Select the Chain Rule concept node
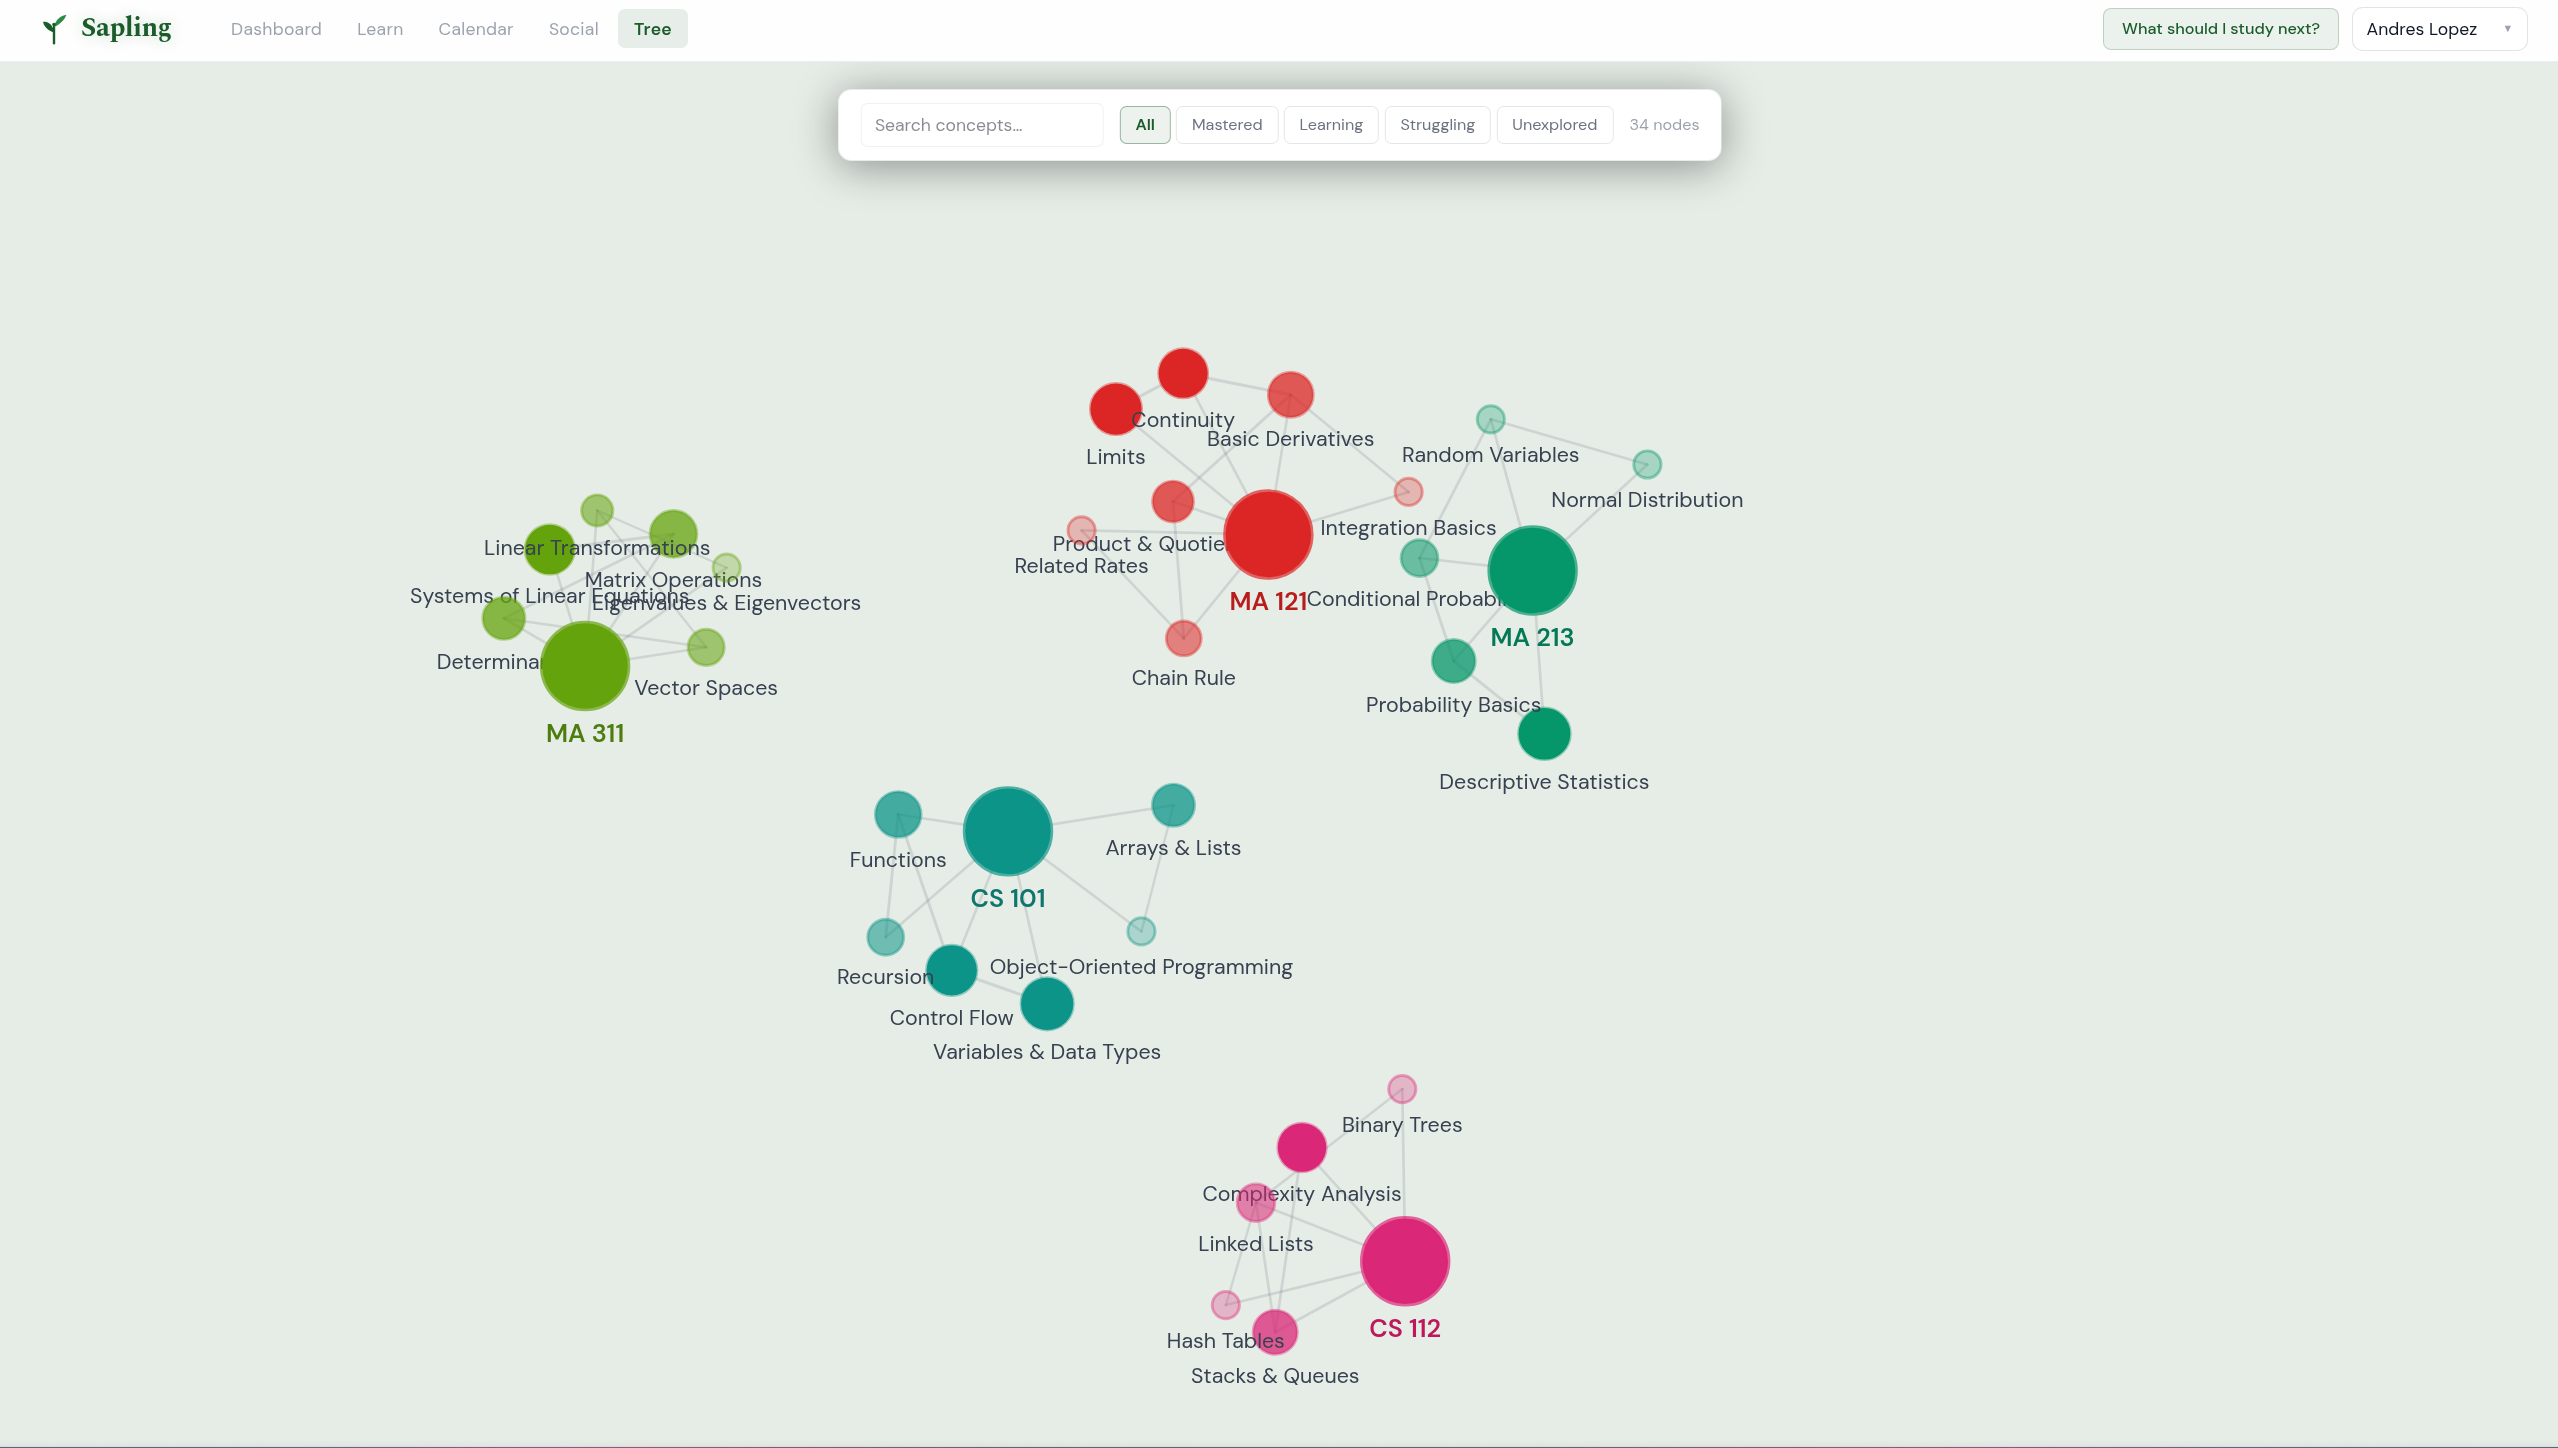The image size is (2558, 1448). pyautogui.click(x=1183, y=638)
